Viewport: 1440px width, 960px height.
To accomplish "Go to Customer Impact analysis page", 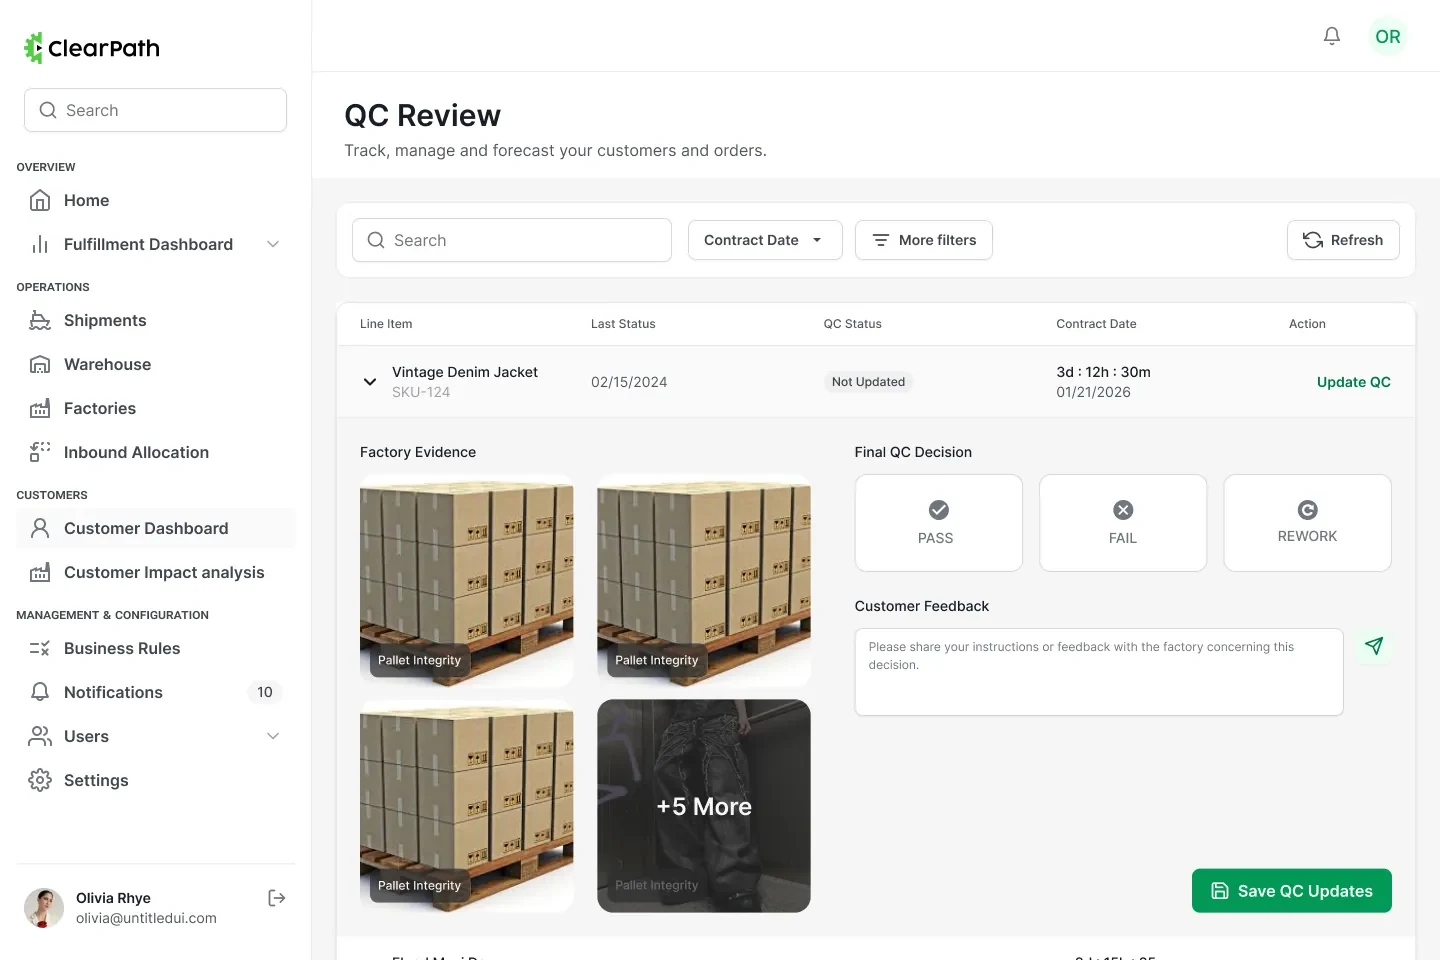I will [x=156, y=572].
